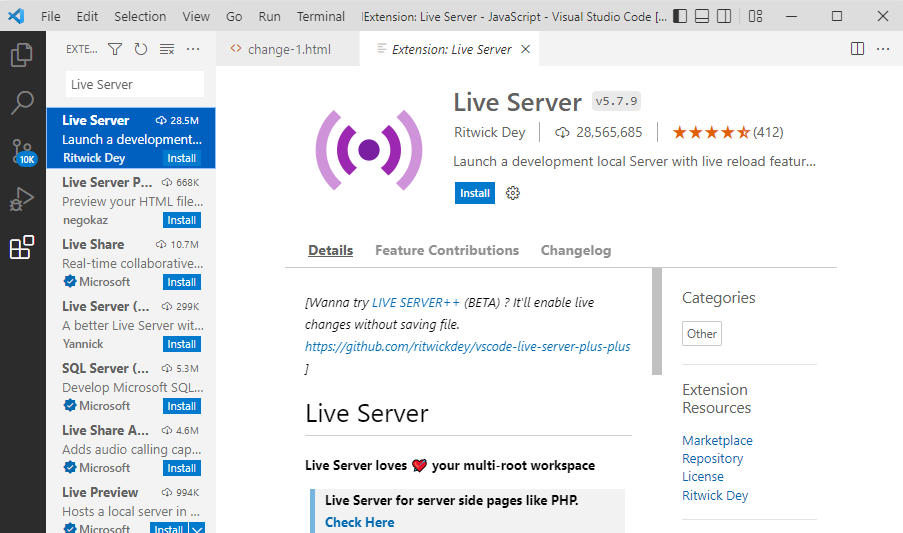The image size is (903, 533).
Task: Switch to the Details tab
Action: [x=331, y=250]
